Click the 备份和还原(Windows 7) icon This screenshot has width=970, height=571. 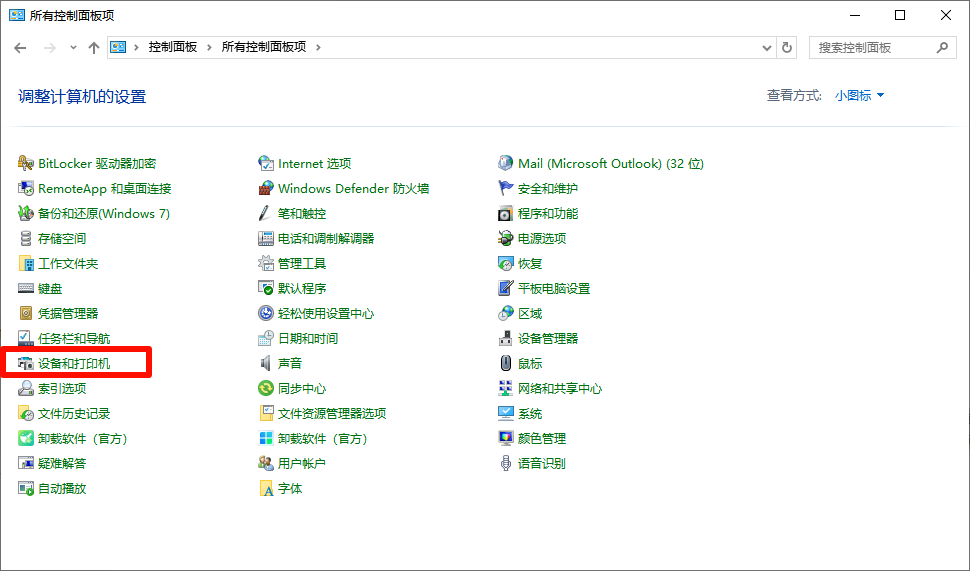coord(25,213)
